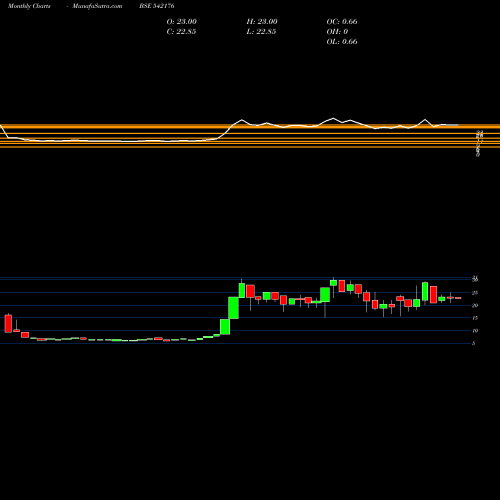Image resolution: width=500 pixels, height=500 pixels.
Task: Click the tall green breakout candle from 15 to 23
Action: click(x=233, y=308)
